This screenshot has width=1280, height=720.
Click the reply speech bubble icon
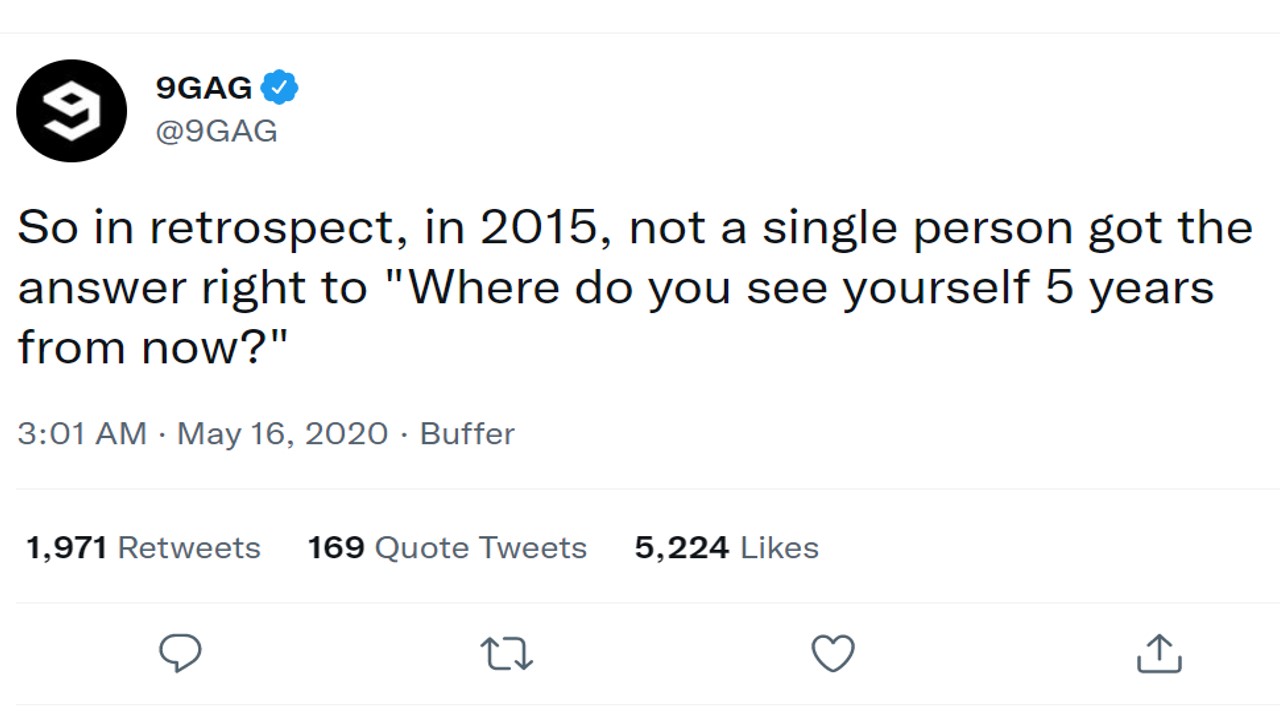point(180,654)
